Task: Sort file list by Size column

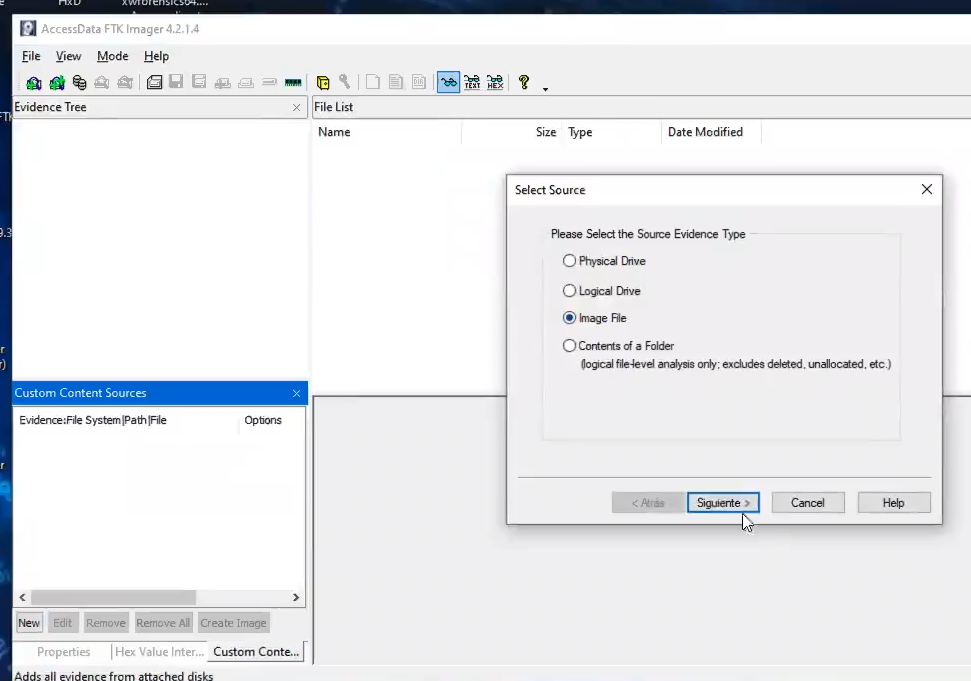Action: point(512,132)
